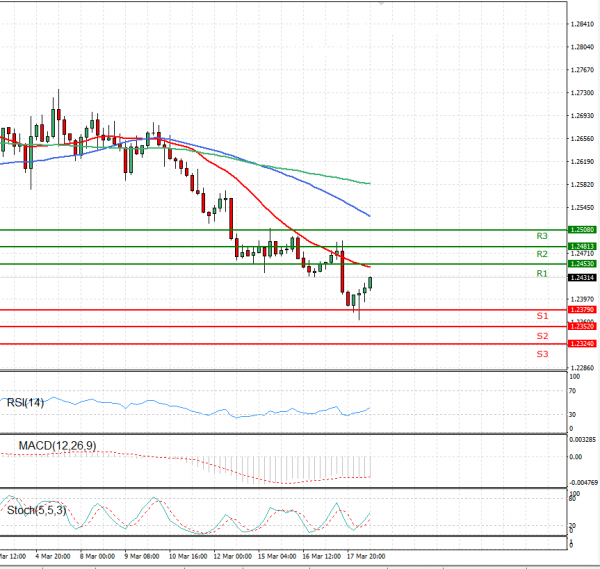Image resolution: width=600 pixels, height=569 pixels.
Task: Click the R3 resistance label
Action: click(x=542, y=236)
